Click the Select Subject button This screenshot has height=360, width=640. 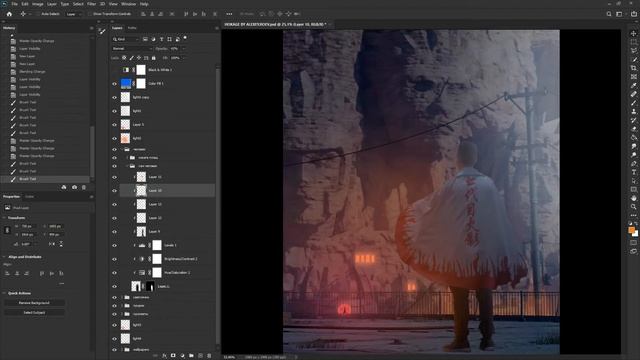[x=34, y=313]
